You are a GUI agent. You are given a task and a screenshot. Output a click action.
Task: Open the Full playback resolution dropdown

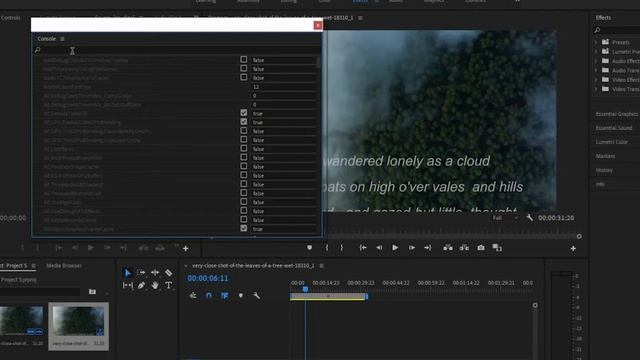[505, 218]
